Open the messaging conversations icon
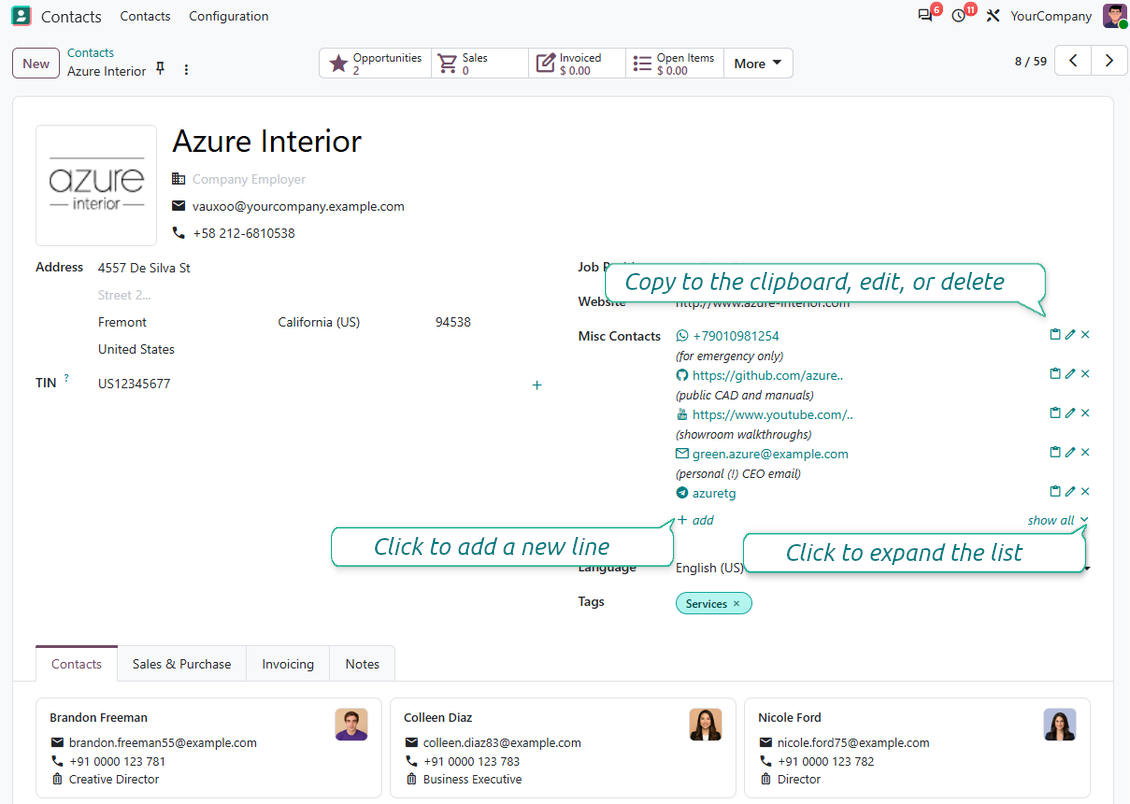1130x804 pixels. (925, 16)
